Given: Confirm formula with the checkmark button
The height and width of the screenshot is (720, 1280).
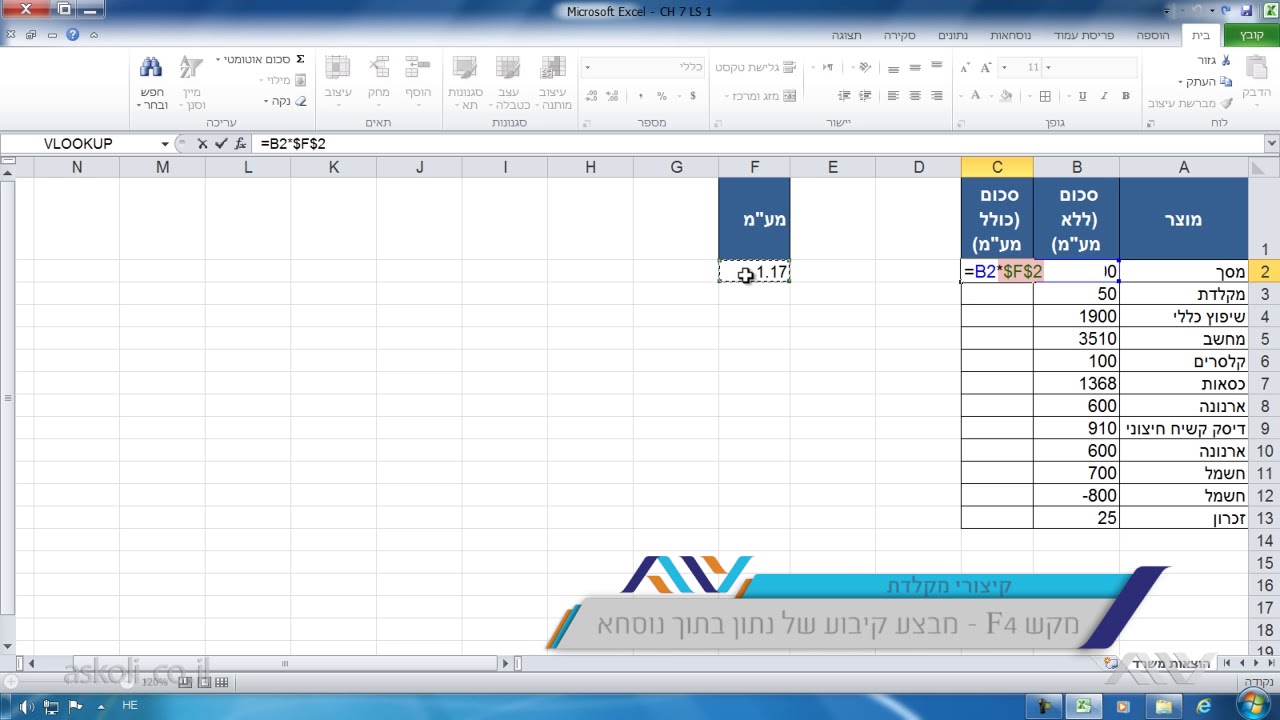Looking at the screenshot, I should (x=221, y=144).
